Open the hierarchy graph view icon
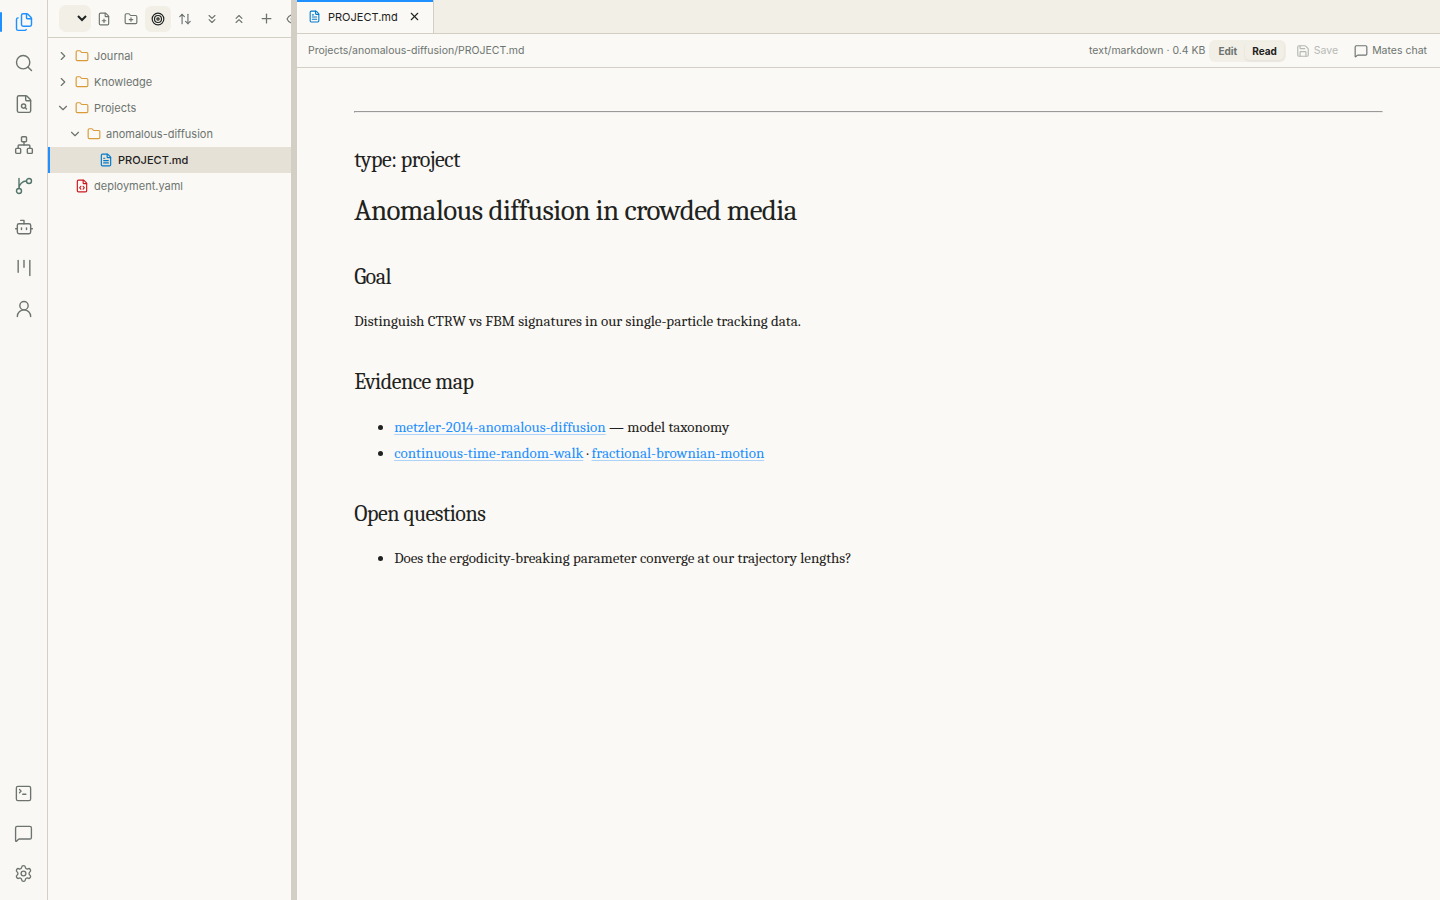The width and height of the screenshot is (1440, 900). (x=24, y=145)
